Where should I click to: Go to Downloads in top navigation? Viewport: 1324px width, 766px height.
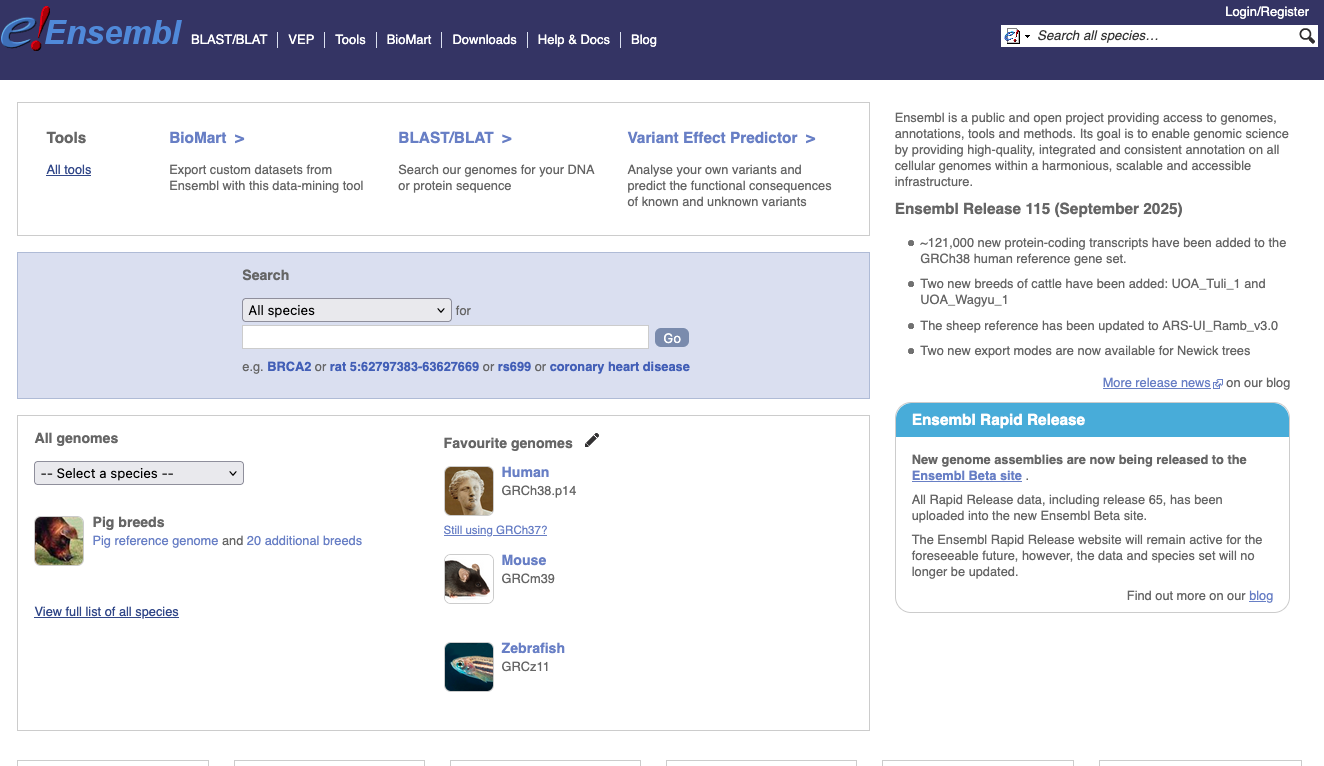click(484, 40)
